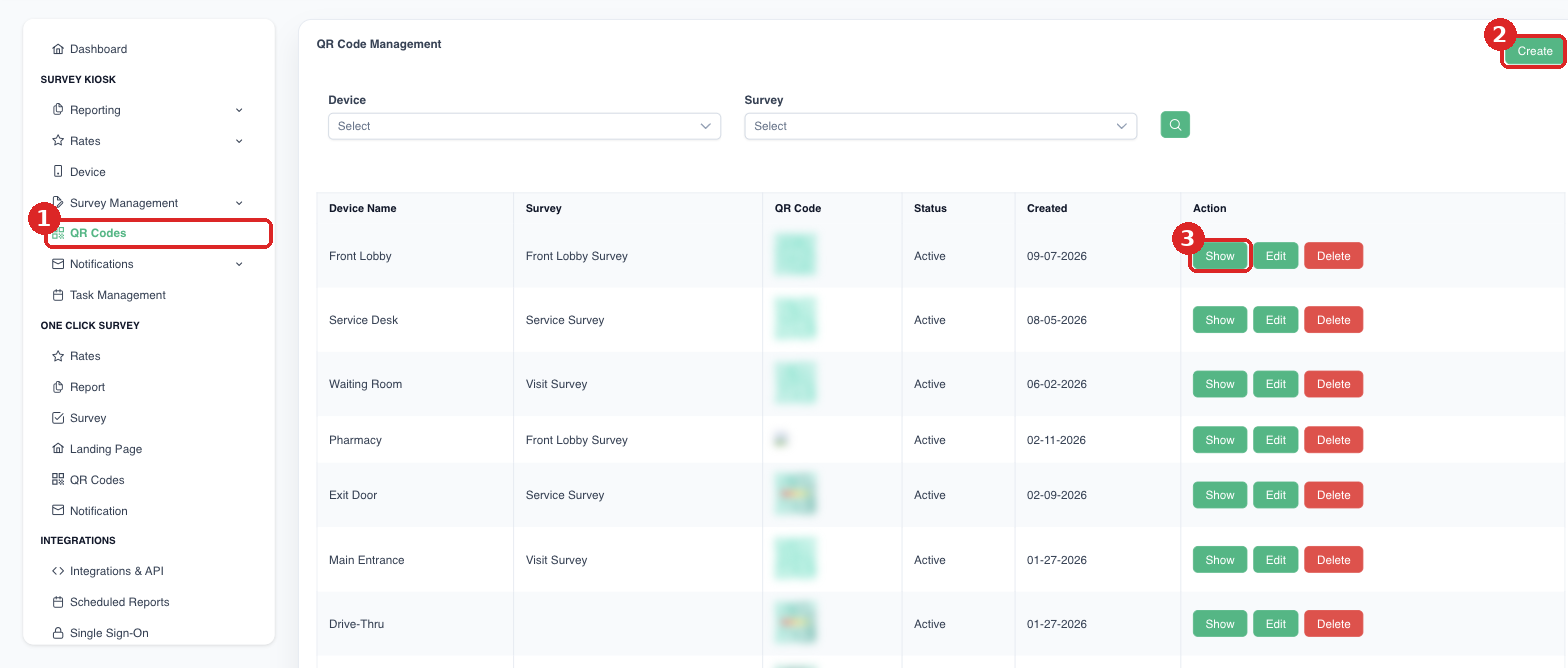
Task: Expand the Survey Management submenu
Action: click(239, 203)
